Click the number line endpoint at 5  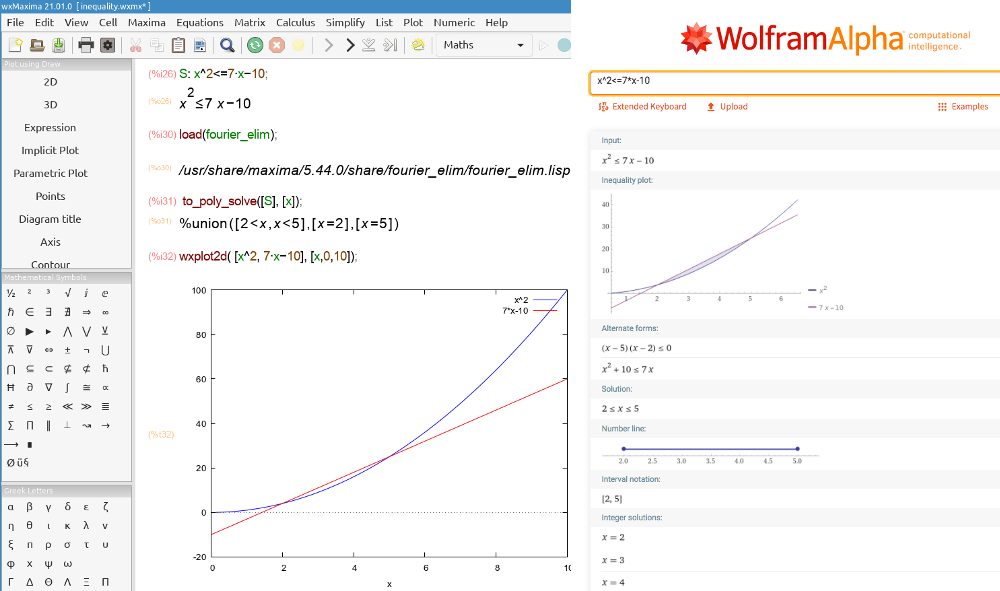pos(797,449)
